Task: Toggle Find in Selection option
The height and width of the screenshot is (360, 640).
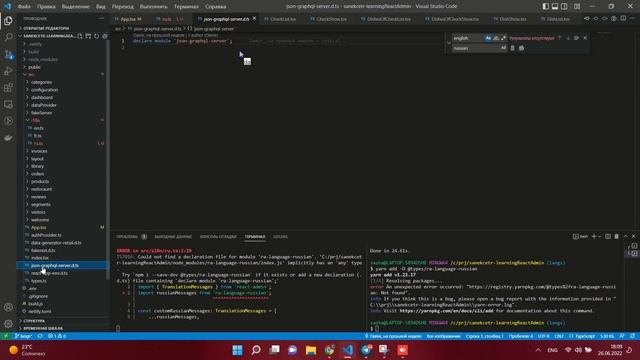Action: click(x=576, y=38)
